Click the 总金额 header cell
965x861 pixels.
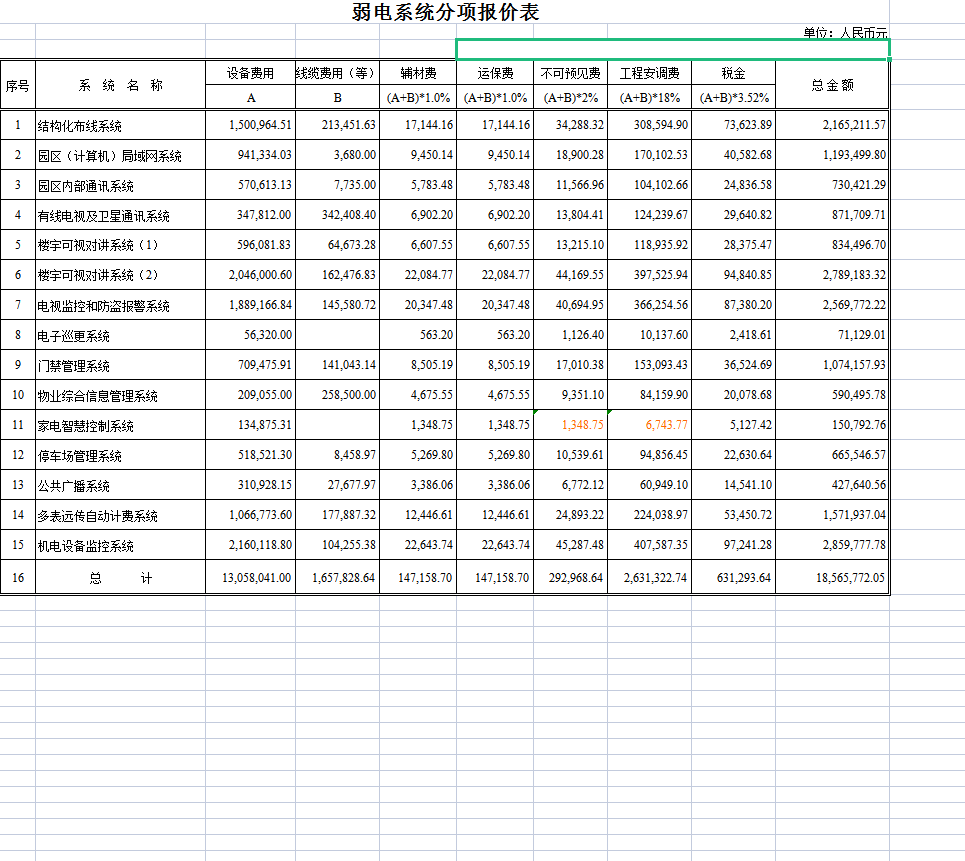click(832, 86)
